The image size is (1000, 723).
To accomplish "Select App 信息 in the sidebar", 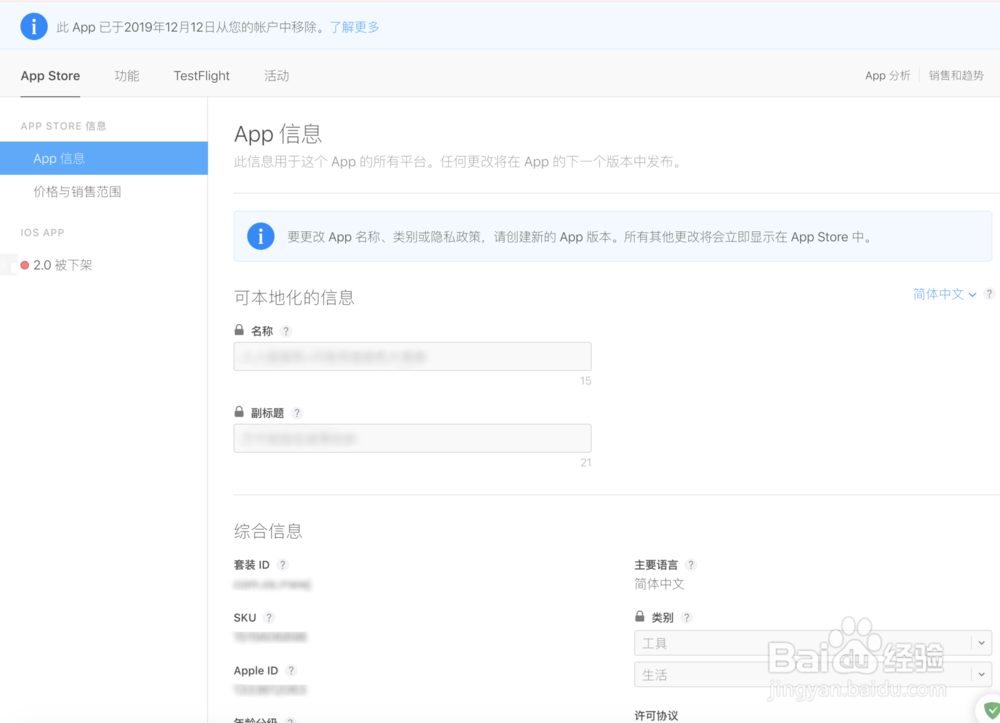I will click(104, 158).
